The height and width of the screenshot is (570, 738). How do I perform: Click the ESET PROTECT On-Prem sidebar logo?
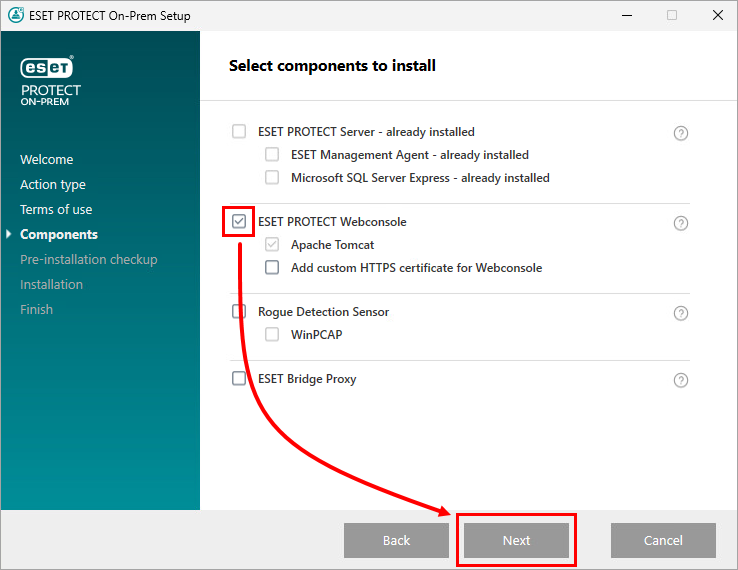51,82
